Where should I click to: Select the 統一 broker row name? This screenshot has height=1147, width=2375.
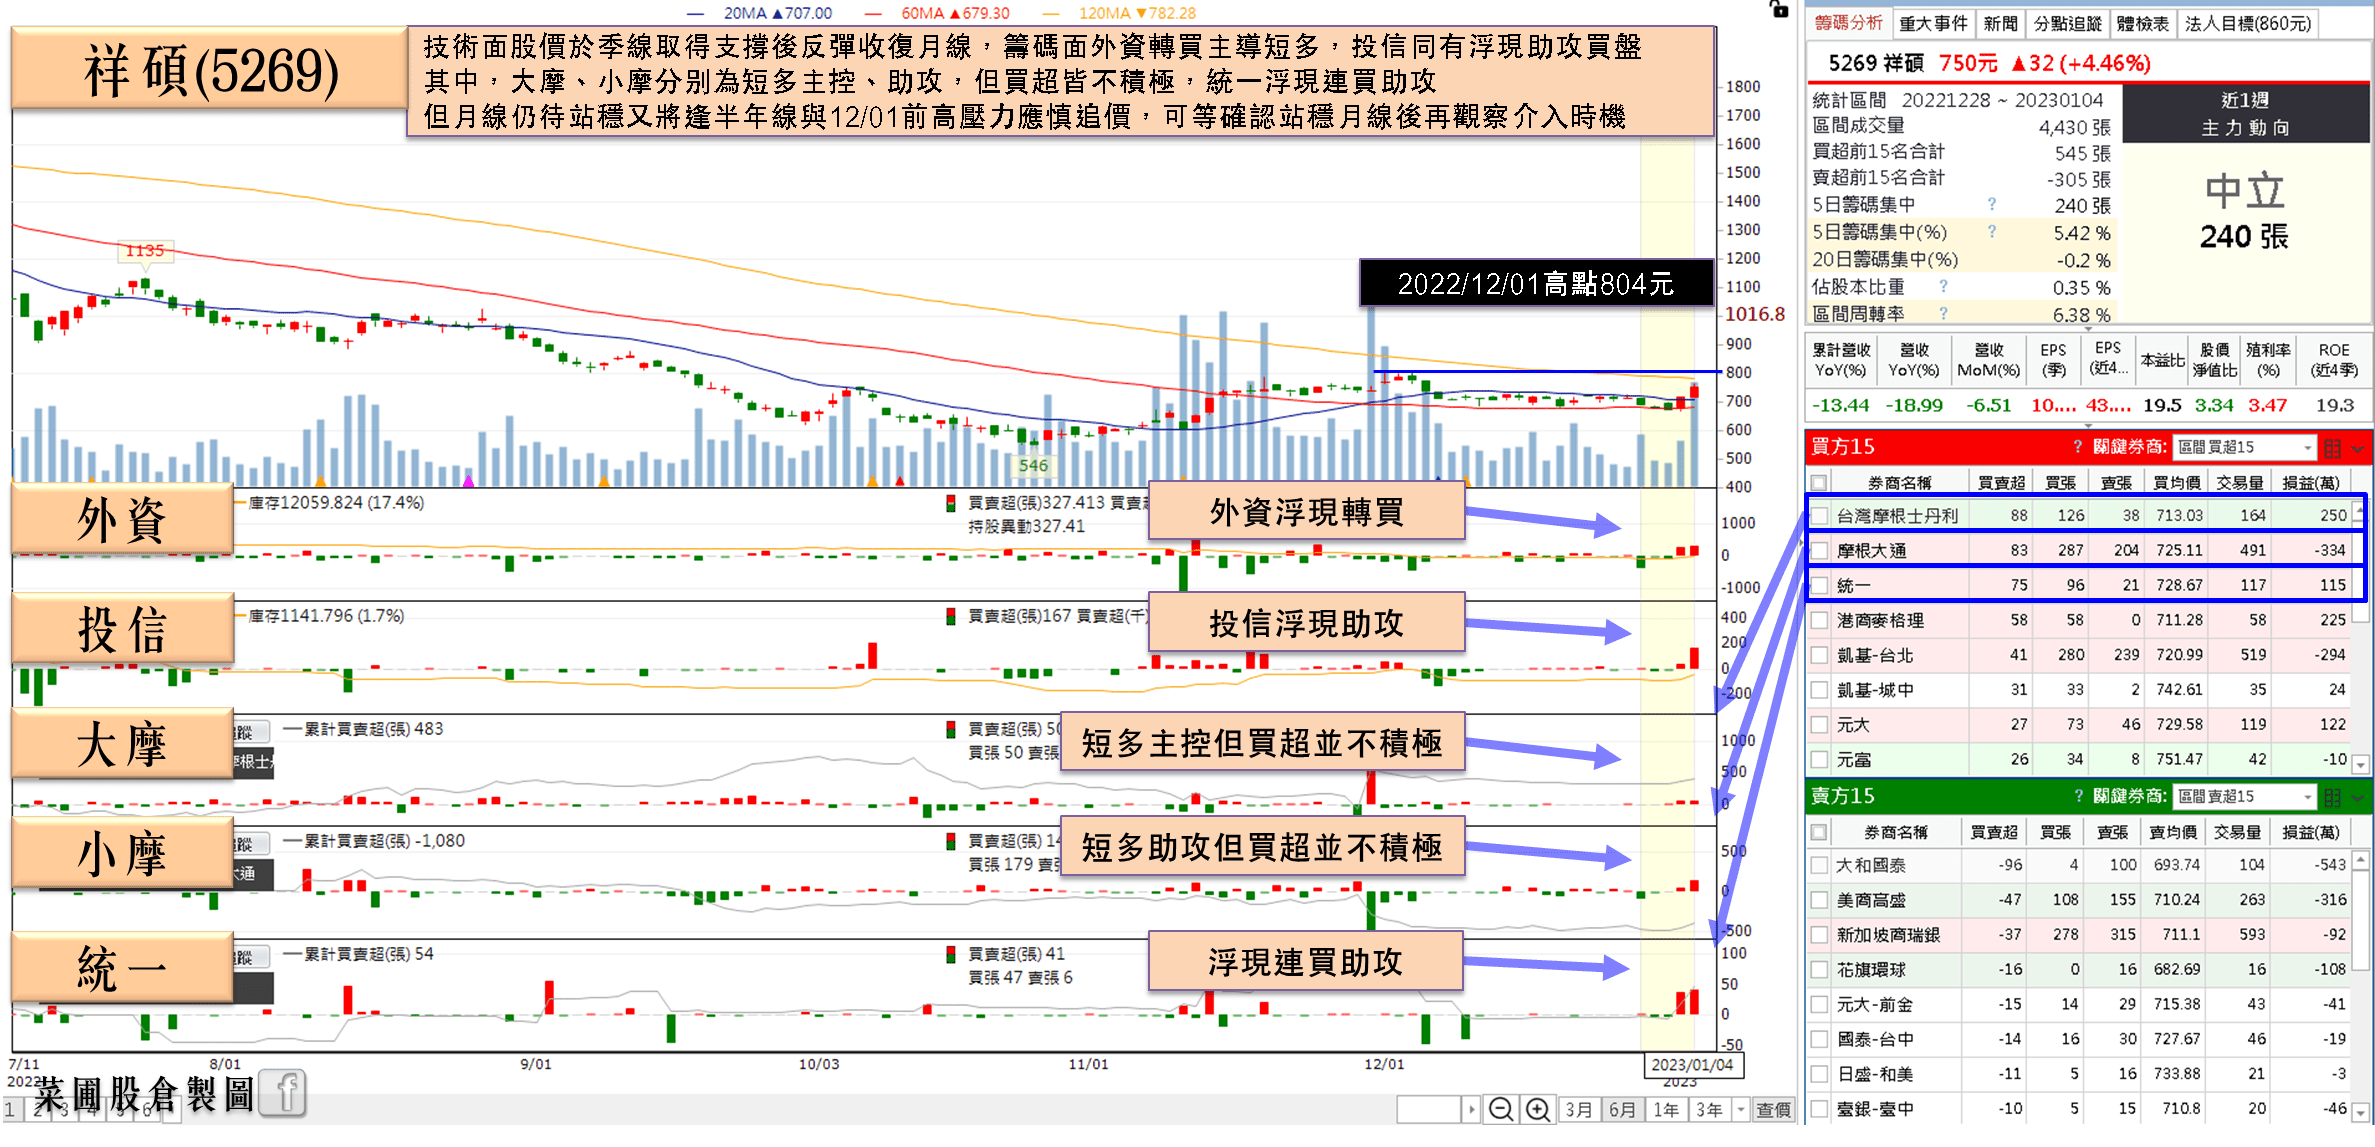1853,586
